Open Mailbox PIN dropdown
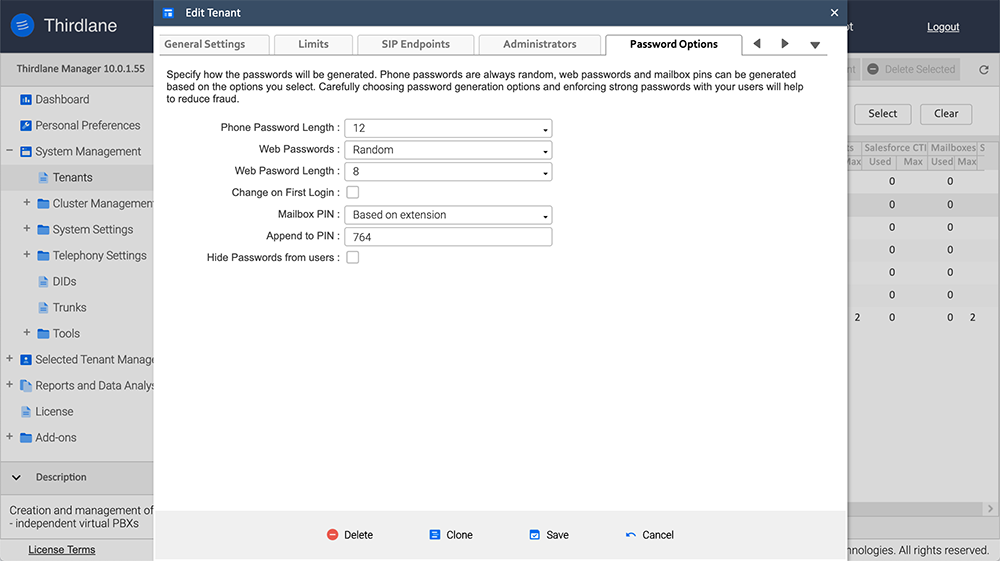Screen dimensions: 1000x561 448,215
